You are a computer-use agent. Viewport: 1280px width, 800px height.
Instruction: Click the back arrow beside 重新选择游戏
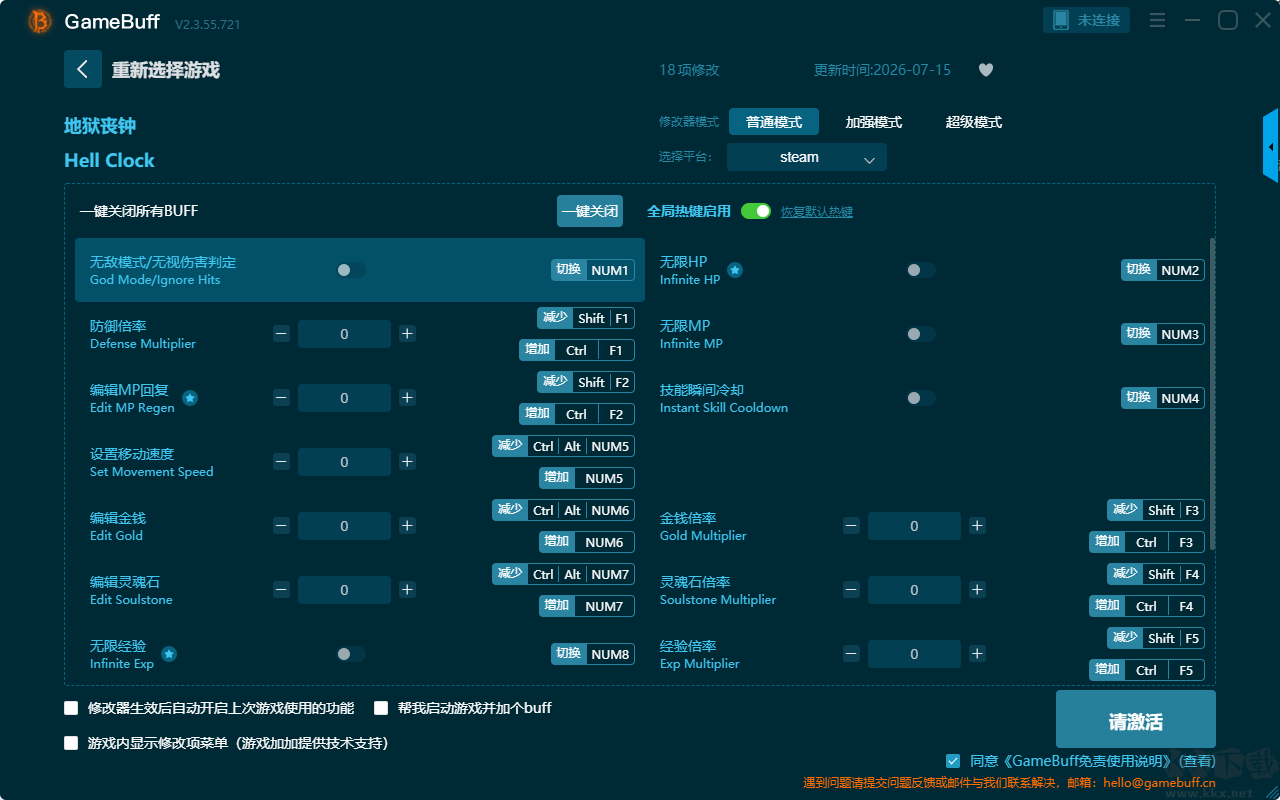(x=83, y=69)
